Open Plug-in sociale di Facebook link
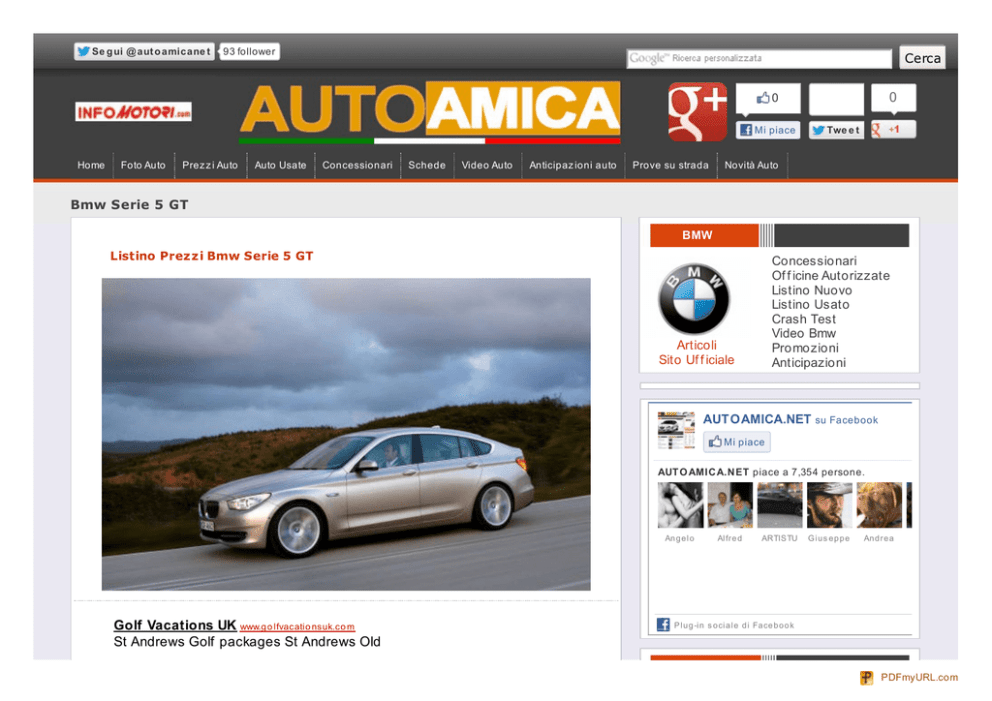 [734, 625]
